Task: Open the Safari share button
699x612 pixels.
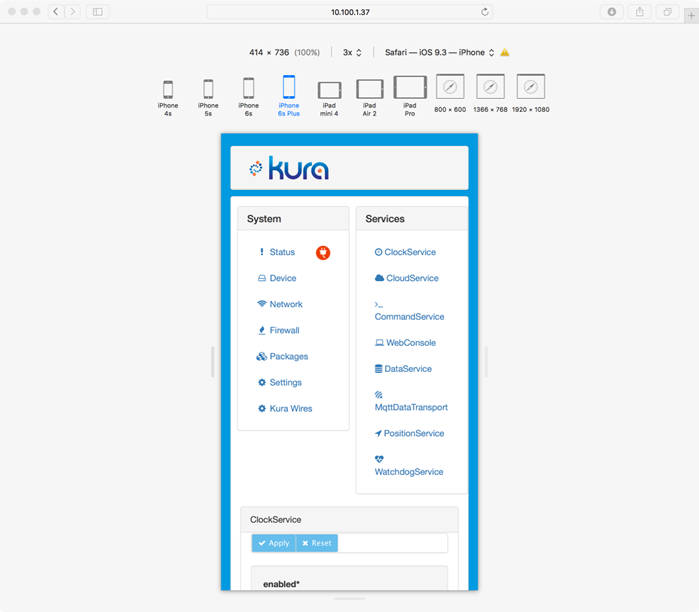Action: pos(640,12)
